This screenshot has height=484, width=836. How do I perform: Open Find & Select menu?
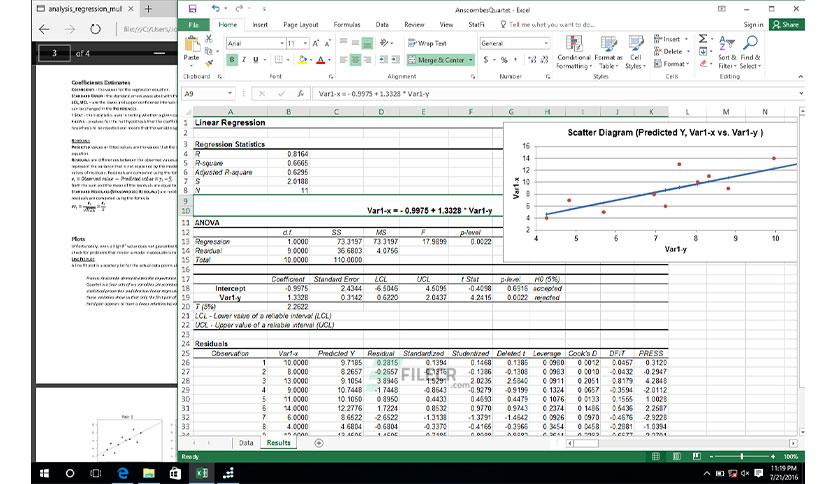tap(750, 52)
